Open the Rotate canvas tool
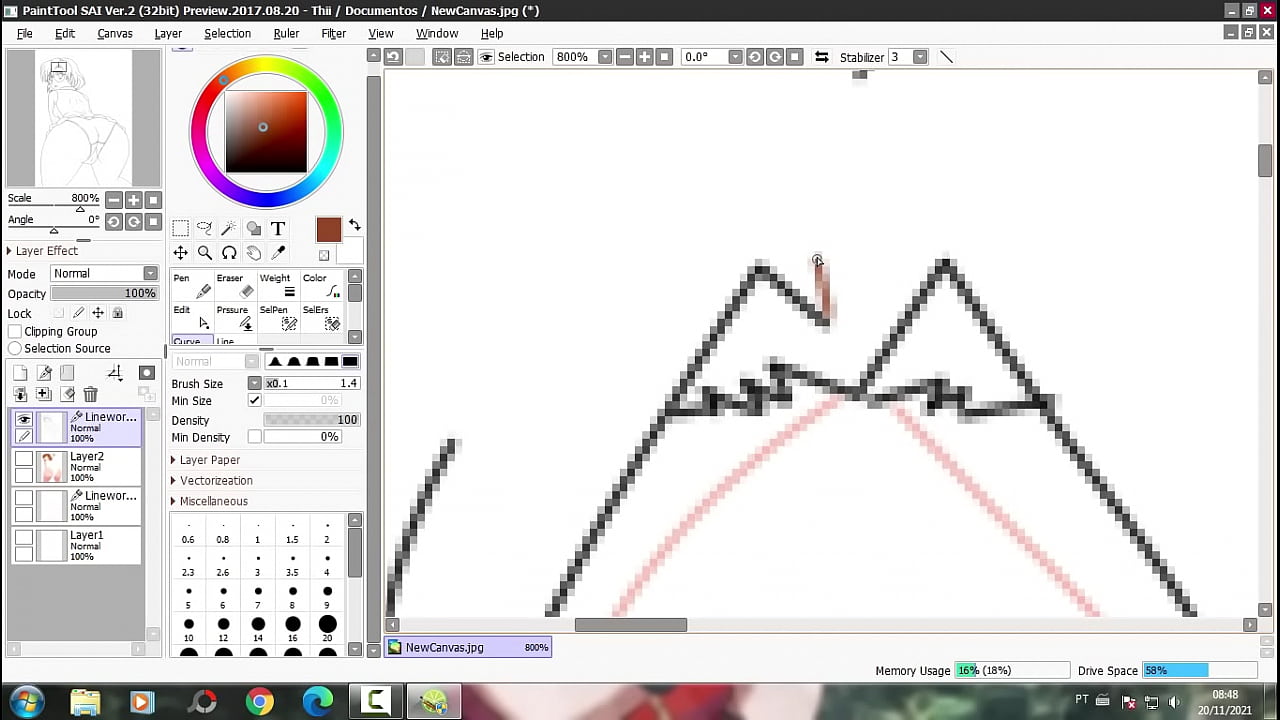The height and width of the screenshot is (720, 1280). click(x=229, y=252)
